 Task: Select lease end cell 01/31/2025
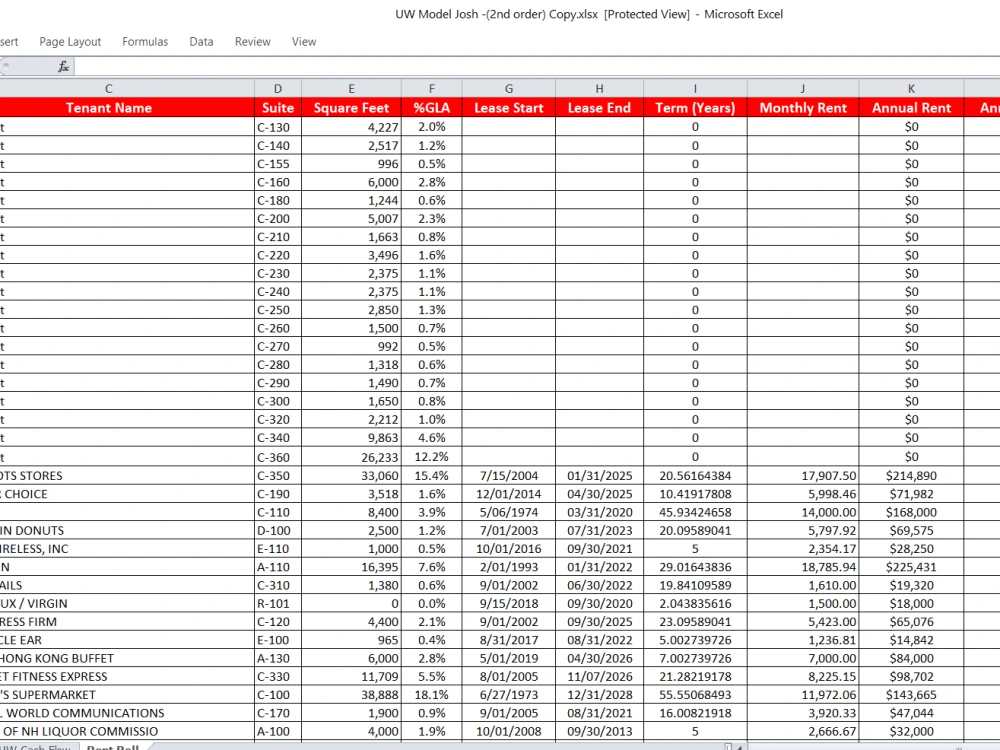(x=599, y=476)
